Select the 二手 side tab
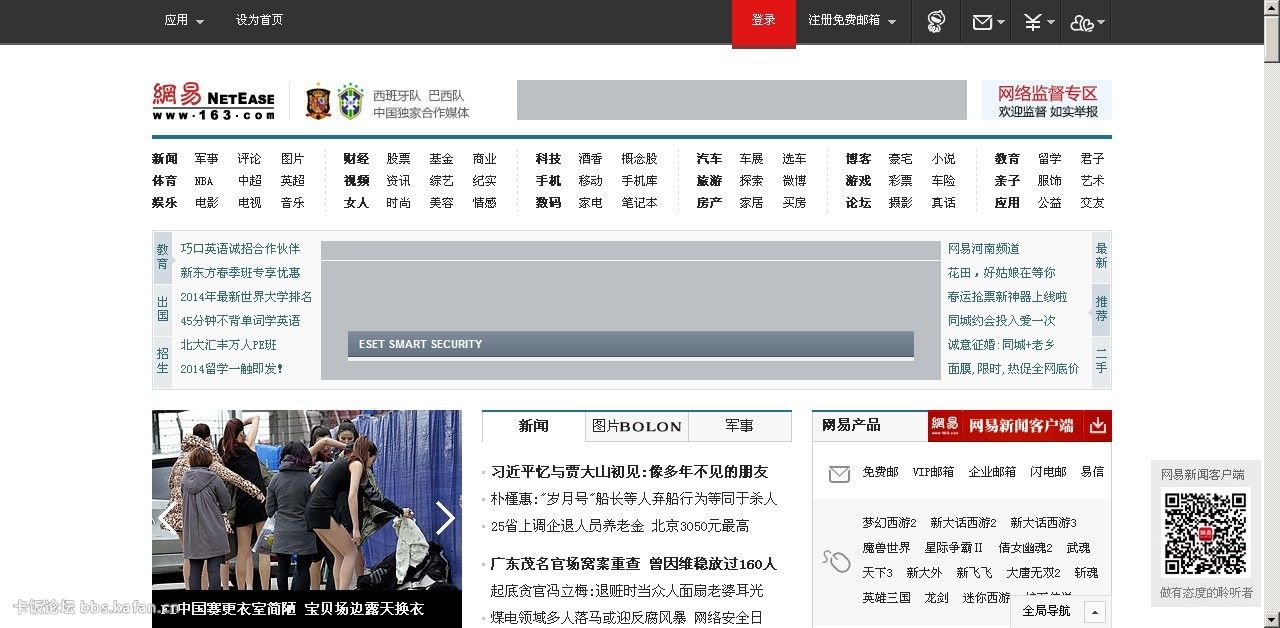Image resolution: width=1280 pixels, height=628 pixels. 1101,361
